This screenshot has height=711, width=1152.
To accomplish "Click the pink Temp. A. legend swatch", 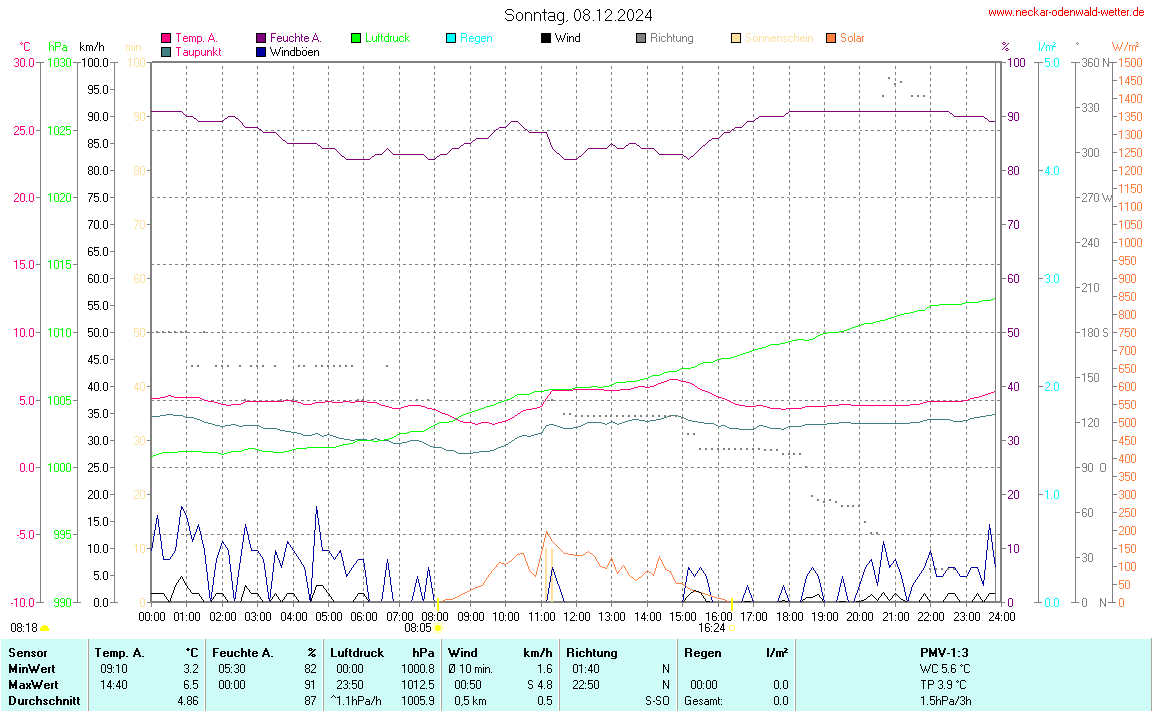I will (x=166, y=38).
